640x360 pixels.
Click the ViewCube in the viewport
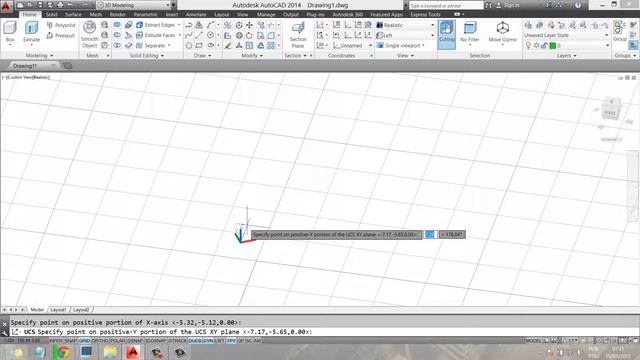click(611, 110)
